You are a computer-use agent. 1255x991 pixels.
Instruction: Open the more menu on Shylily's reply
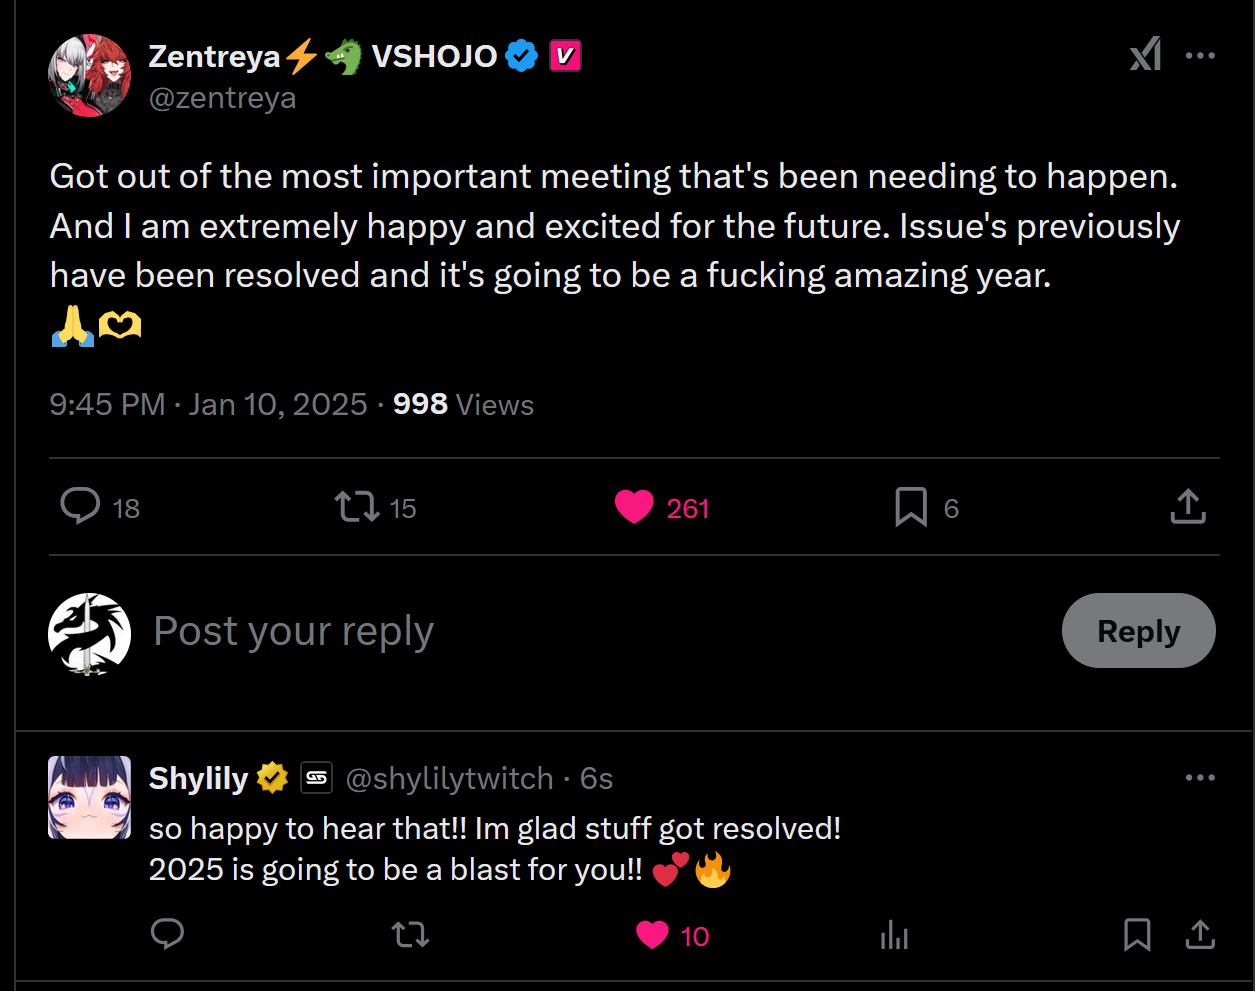click(1200, 778)
